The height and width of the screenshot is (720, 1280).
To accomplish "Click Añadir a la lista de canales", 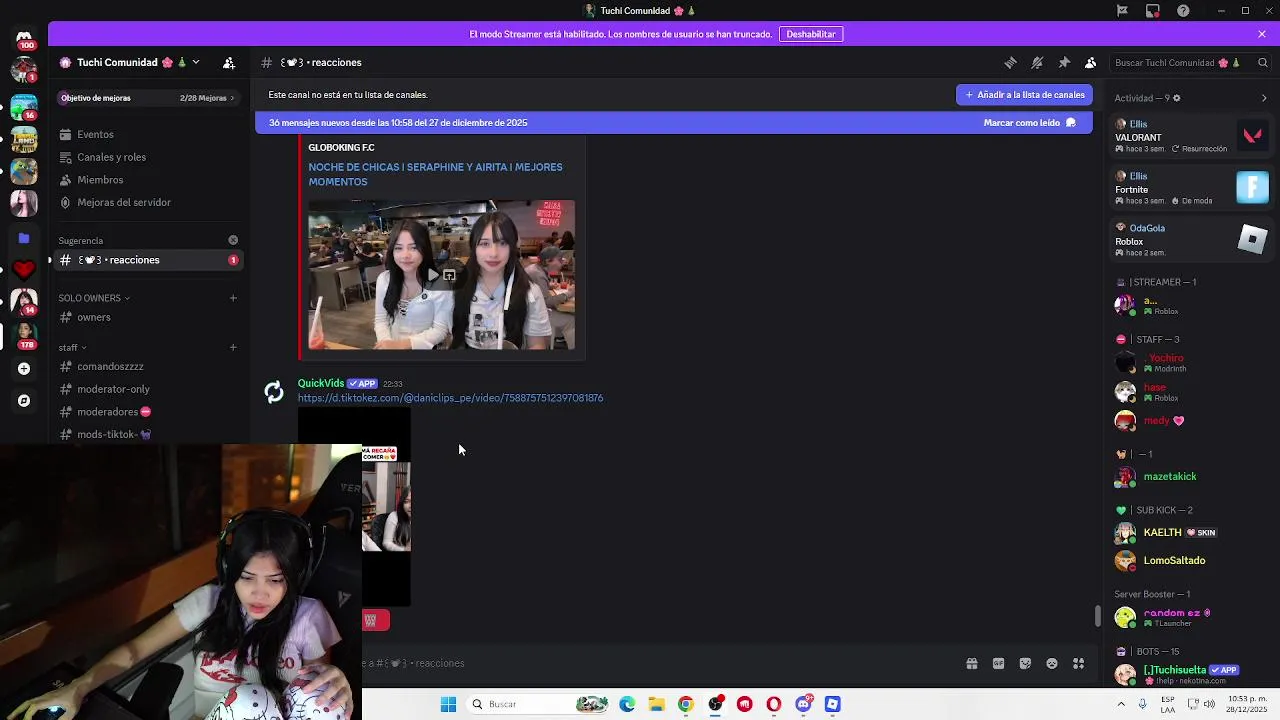I will [1024, 95].
